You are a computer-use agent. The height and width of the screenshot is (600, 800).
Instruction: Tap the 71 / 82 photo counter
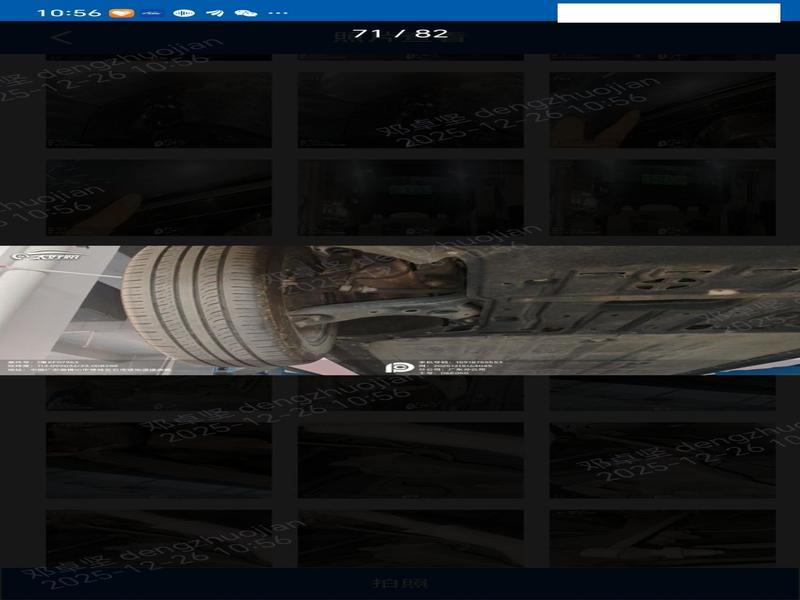pyautogui.click(x=400, y=33)
